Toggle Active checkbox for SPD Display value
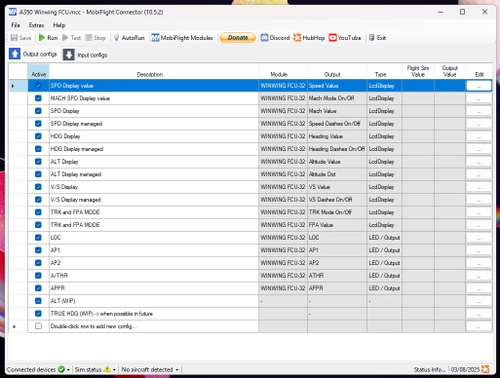 coord(38,86)
